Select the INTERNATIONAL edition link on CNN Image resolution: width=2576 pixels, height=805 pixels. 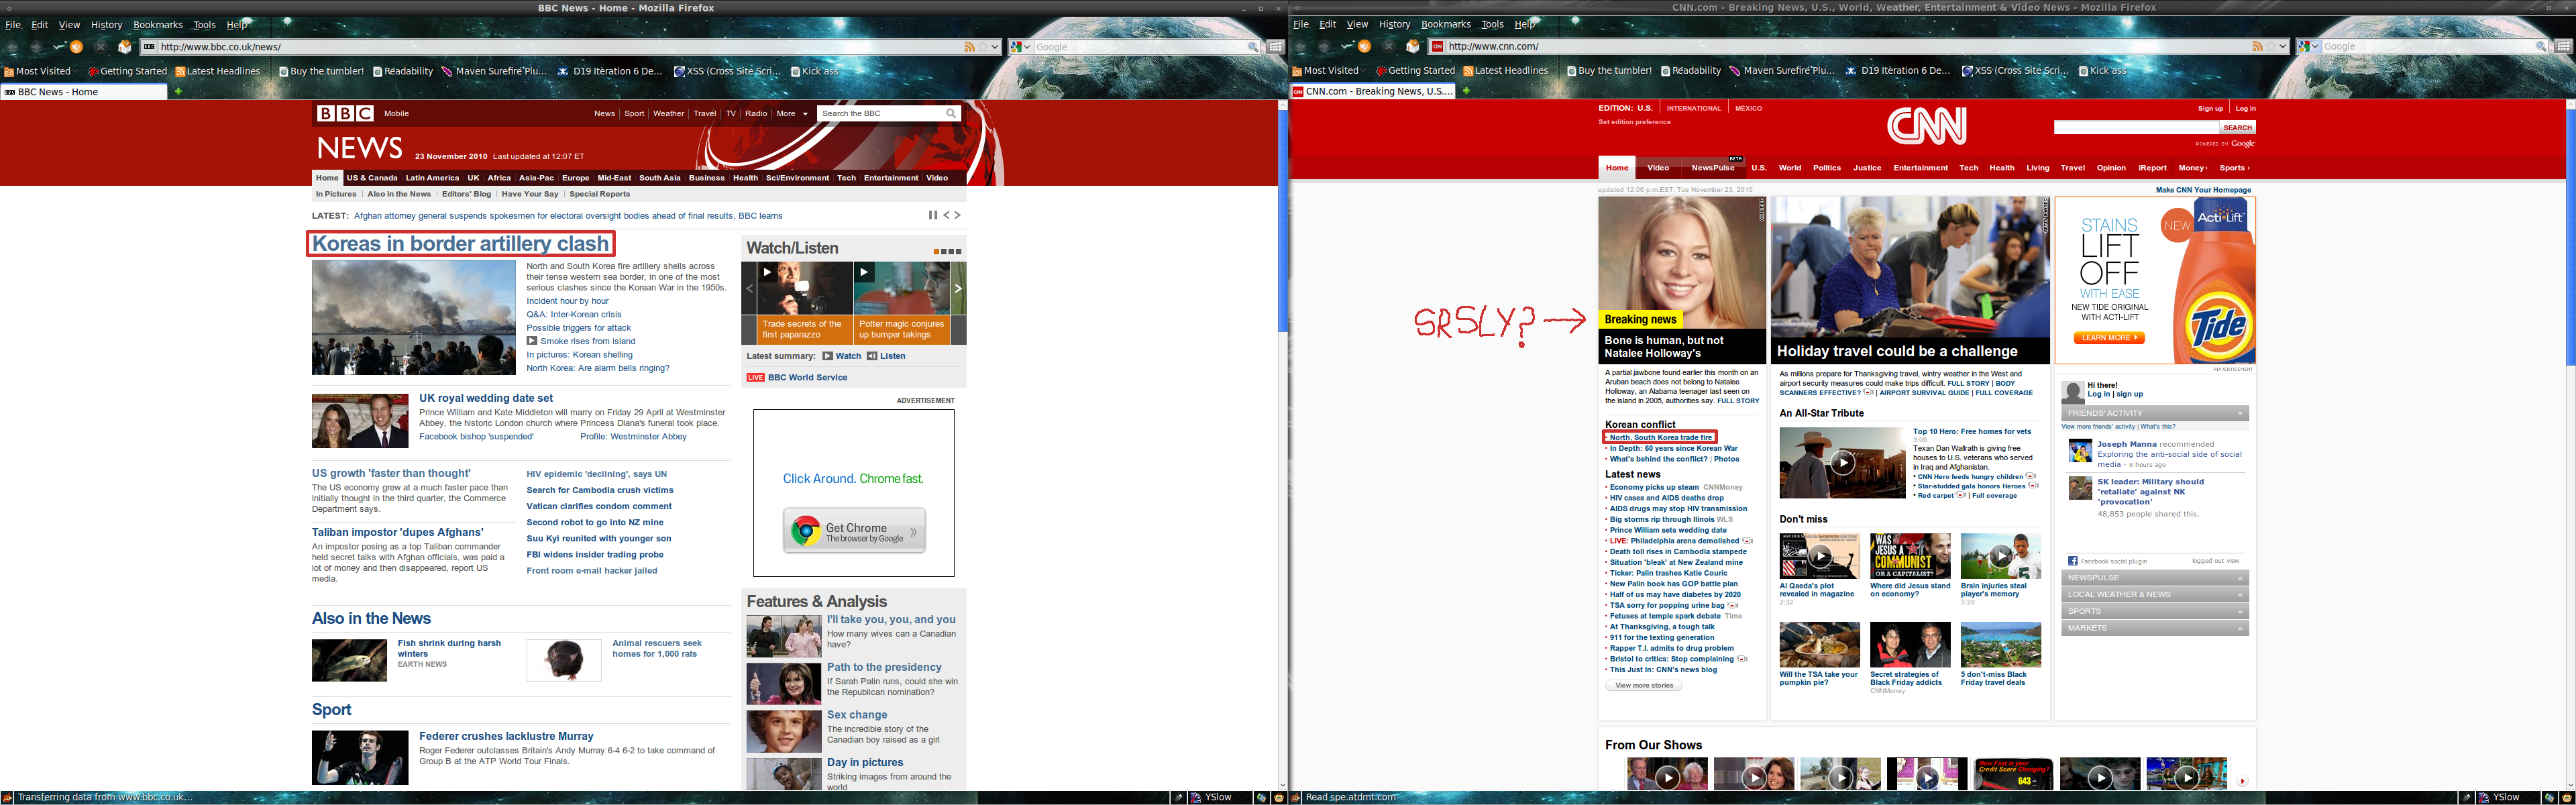[x=1693, y=108]
